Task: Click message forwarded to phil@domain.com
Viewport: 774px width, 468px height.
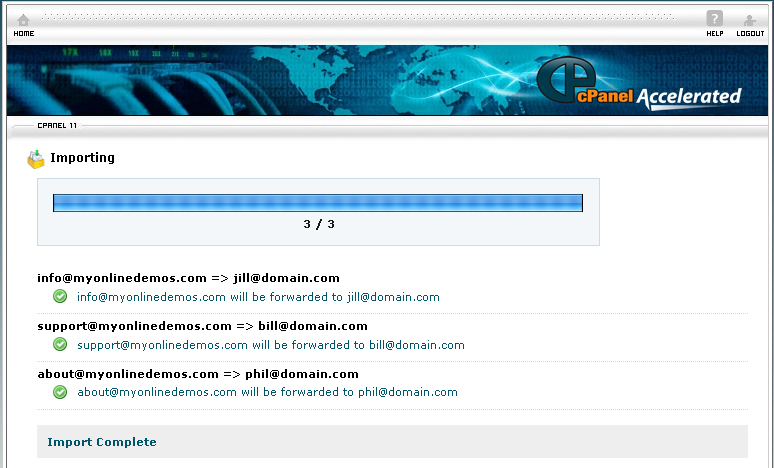Action: point(268,392)
